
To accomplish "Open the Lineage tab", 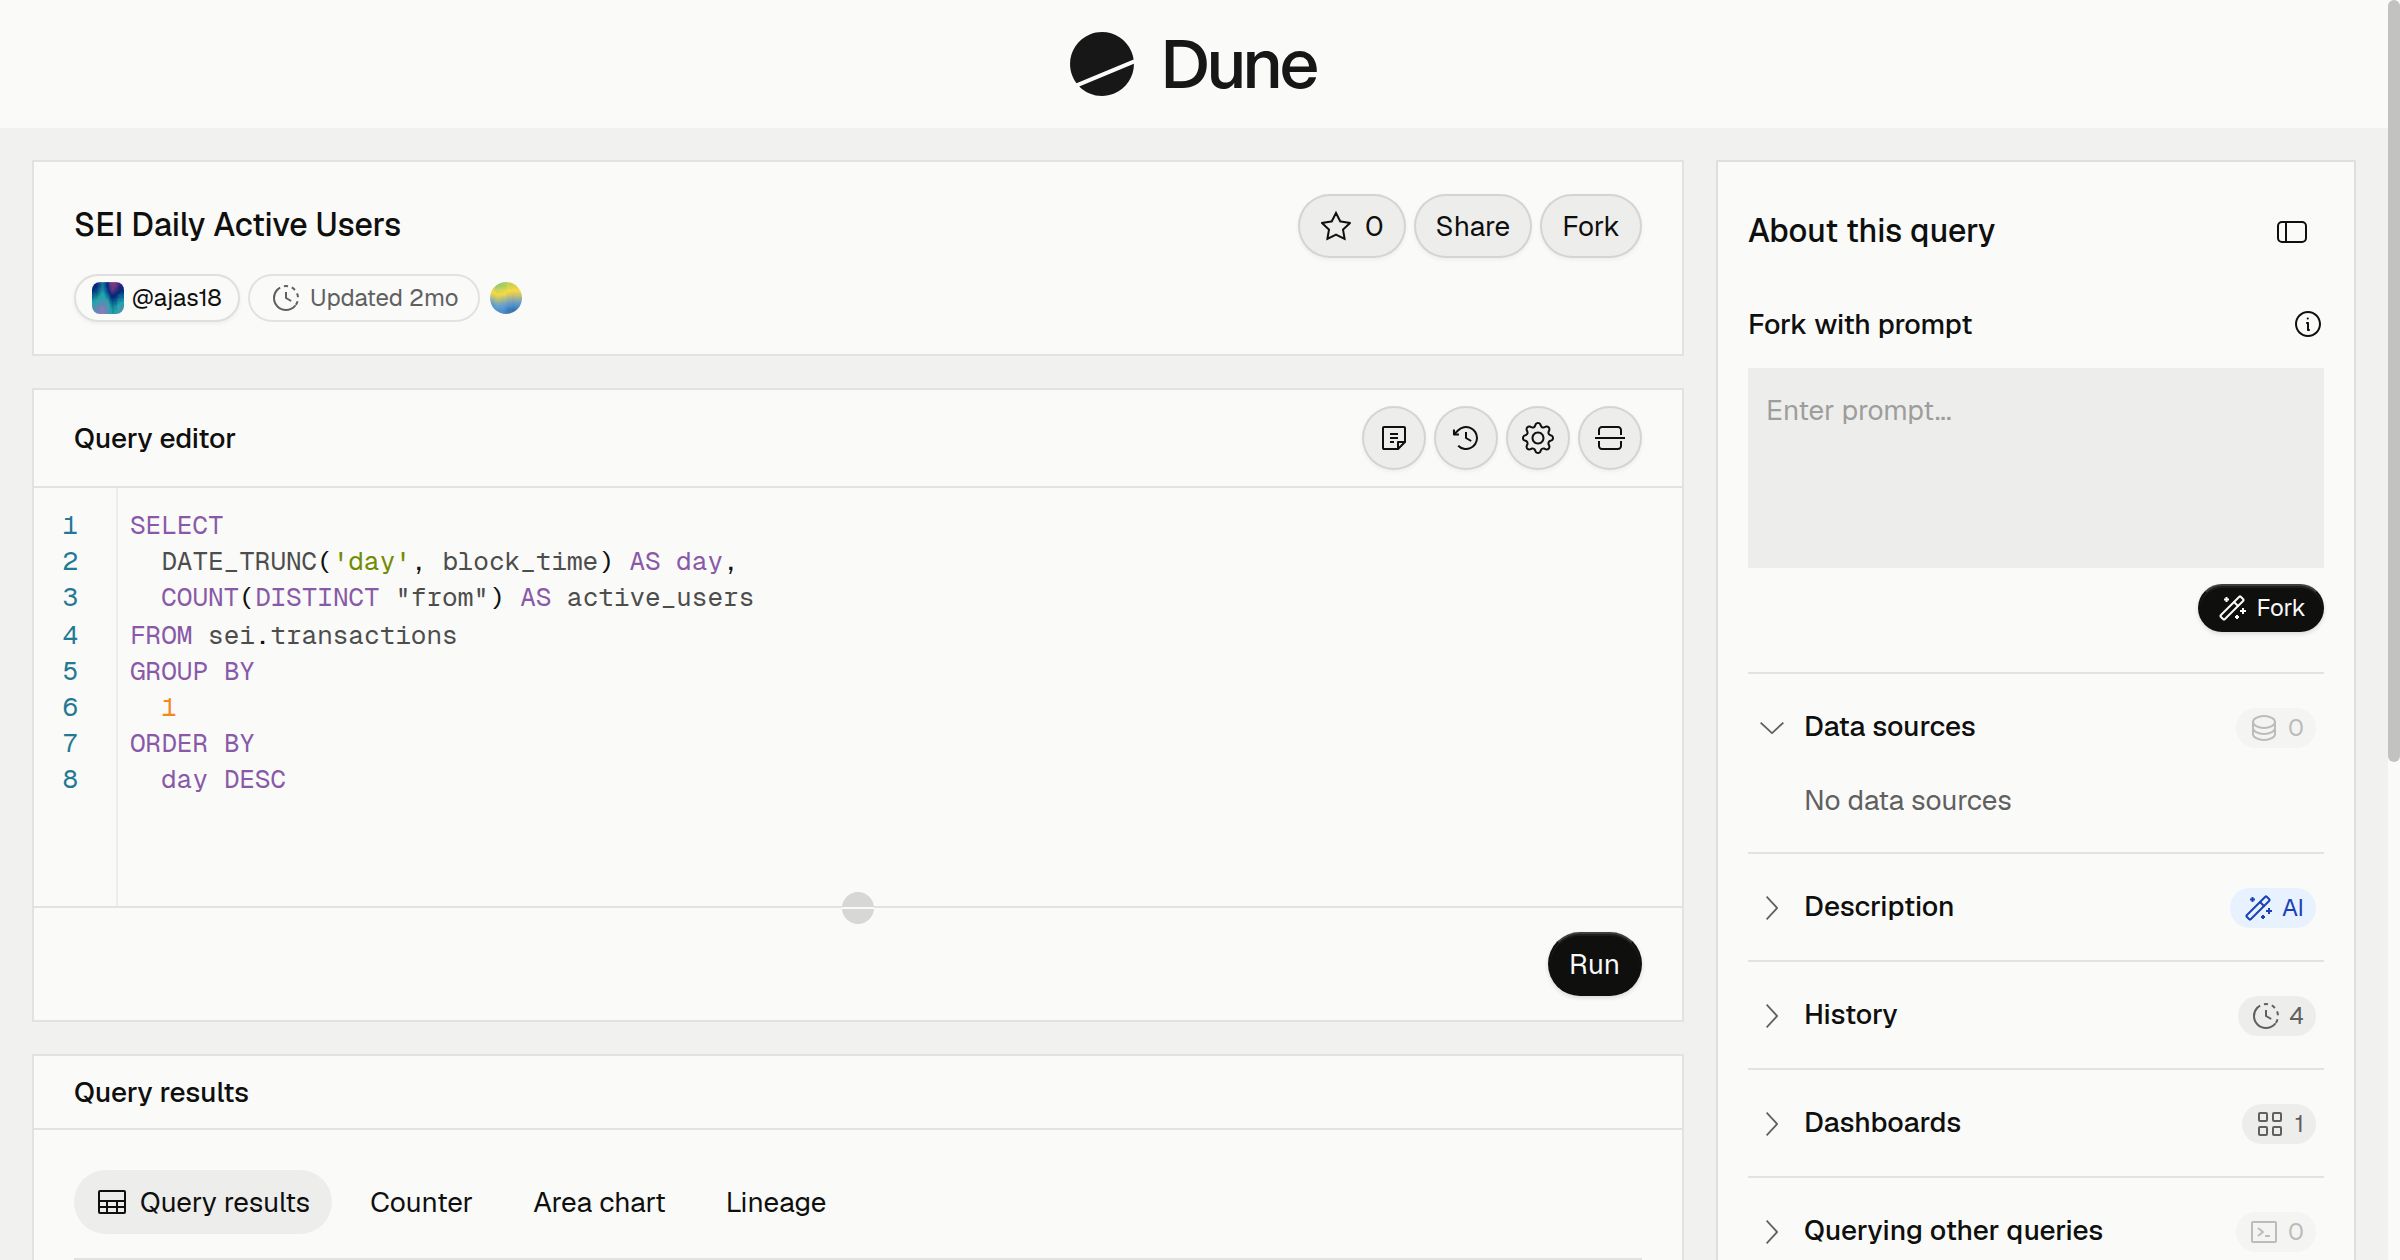I will tap(776, 1202).
